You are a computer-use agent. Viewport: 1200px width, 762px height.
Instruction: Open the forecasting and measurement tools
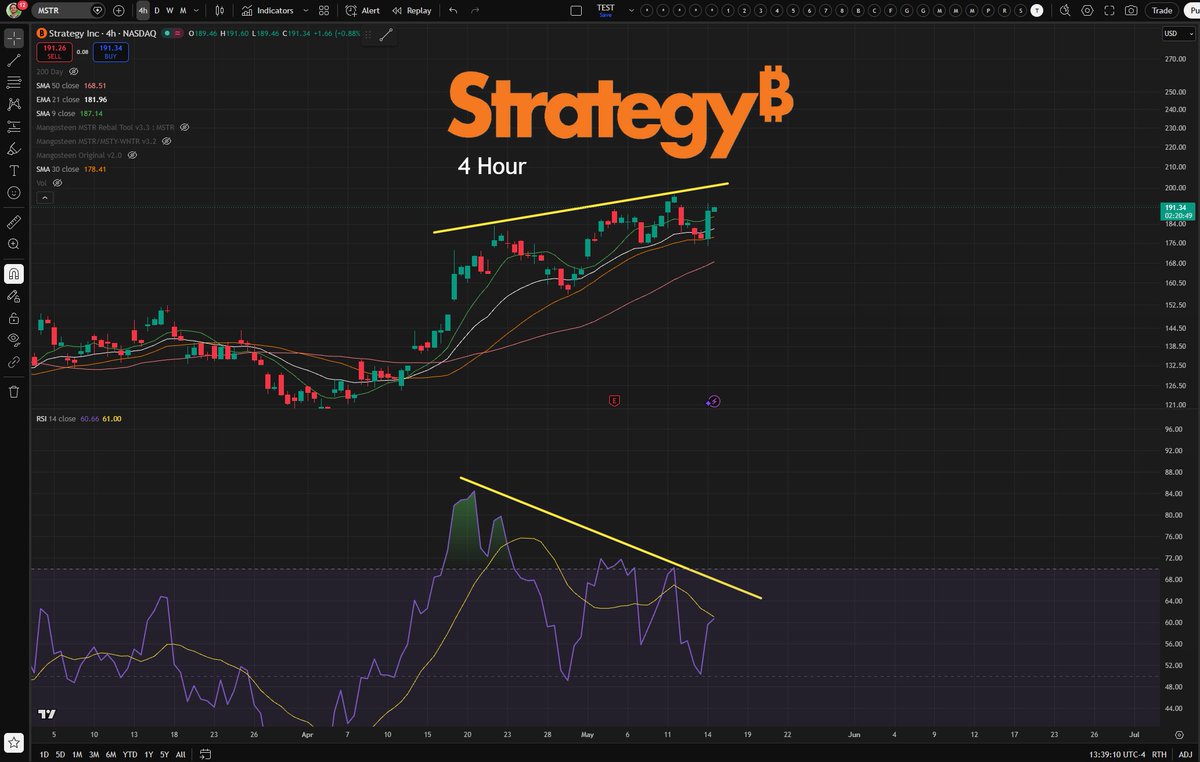click(x=14, y=127)
